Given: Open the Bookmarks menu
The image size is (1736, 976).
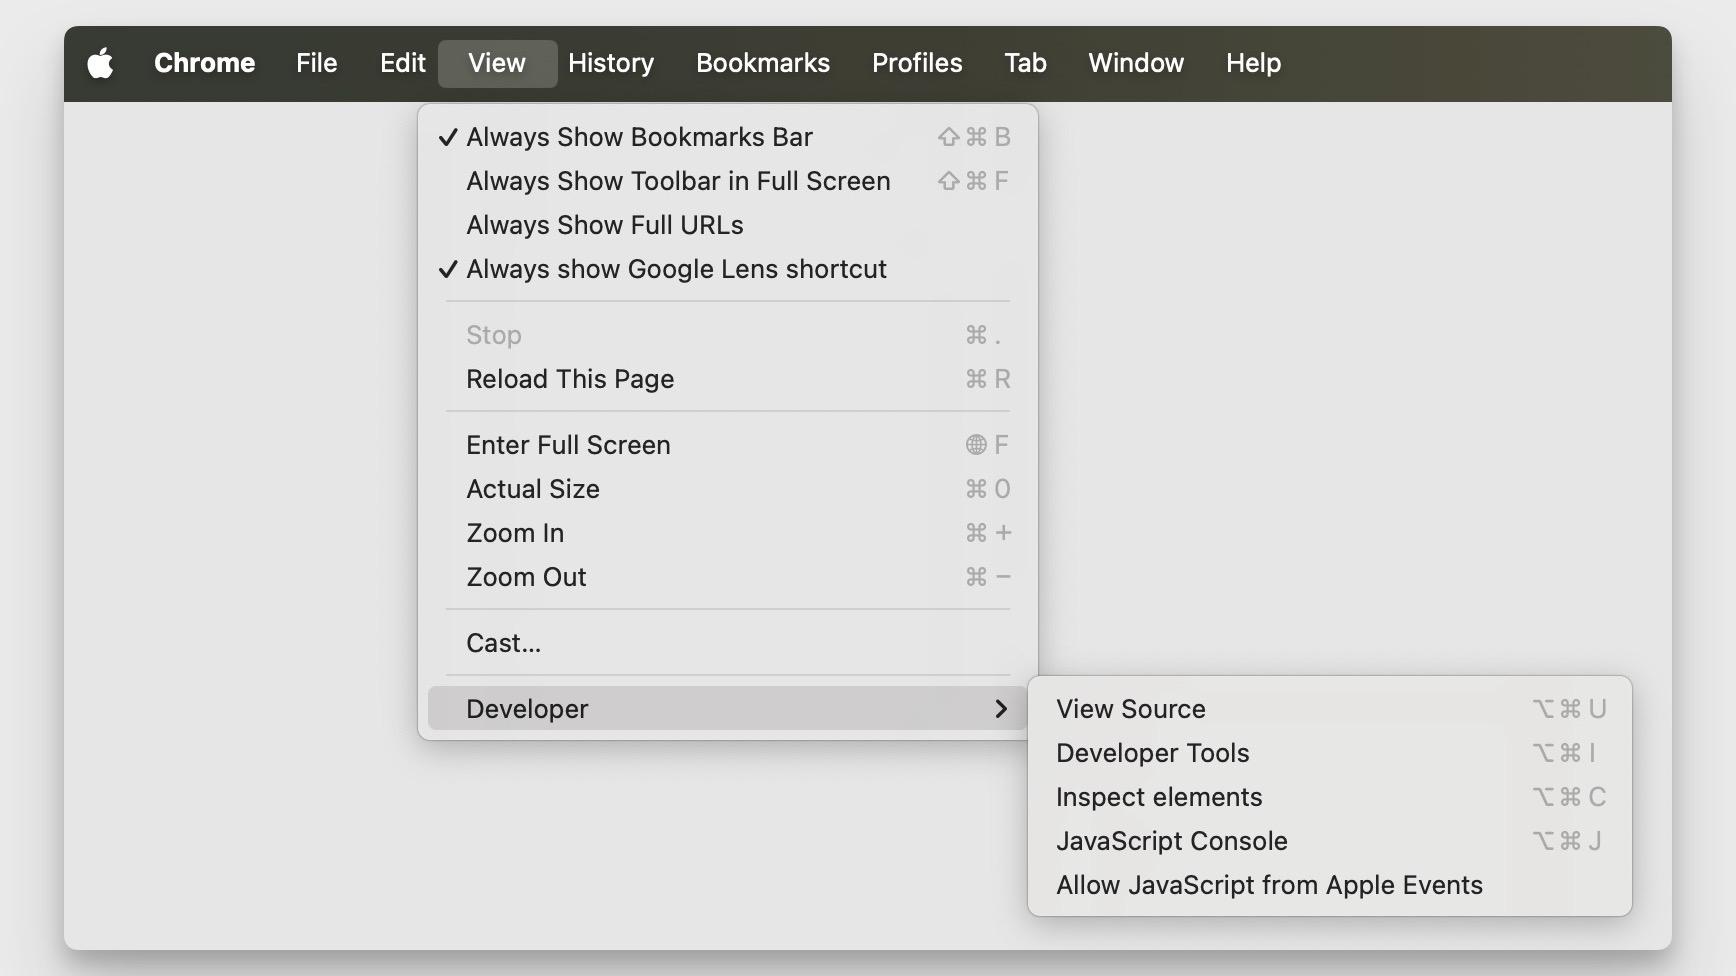Looking at the screenshot, I should pyautogui.click(x=763, y=63).
